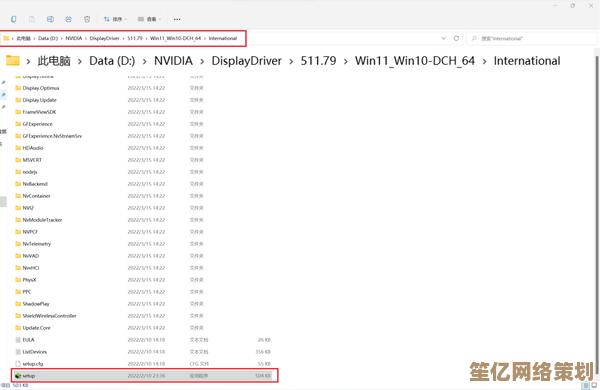
Task: Open the 查看 view dropdown
Action: coord(149,19)
